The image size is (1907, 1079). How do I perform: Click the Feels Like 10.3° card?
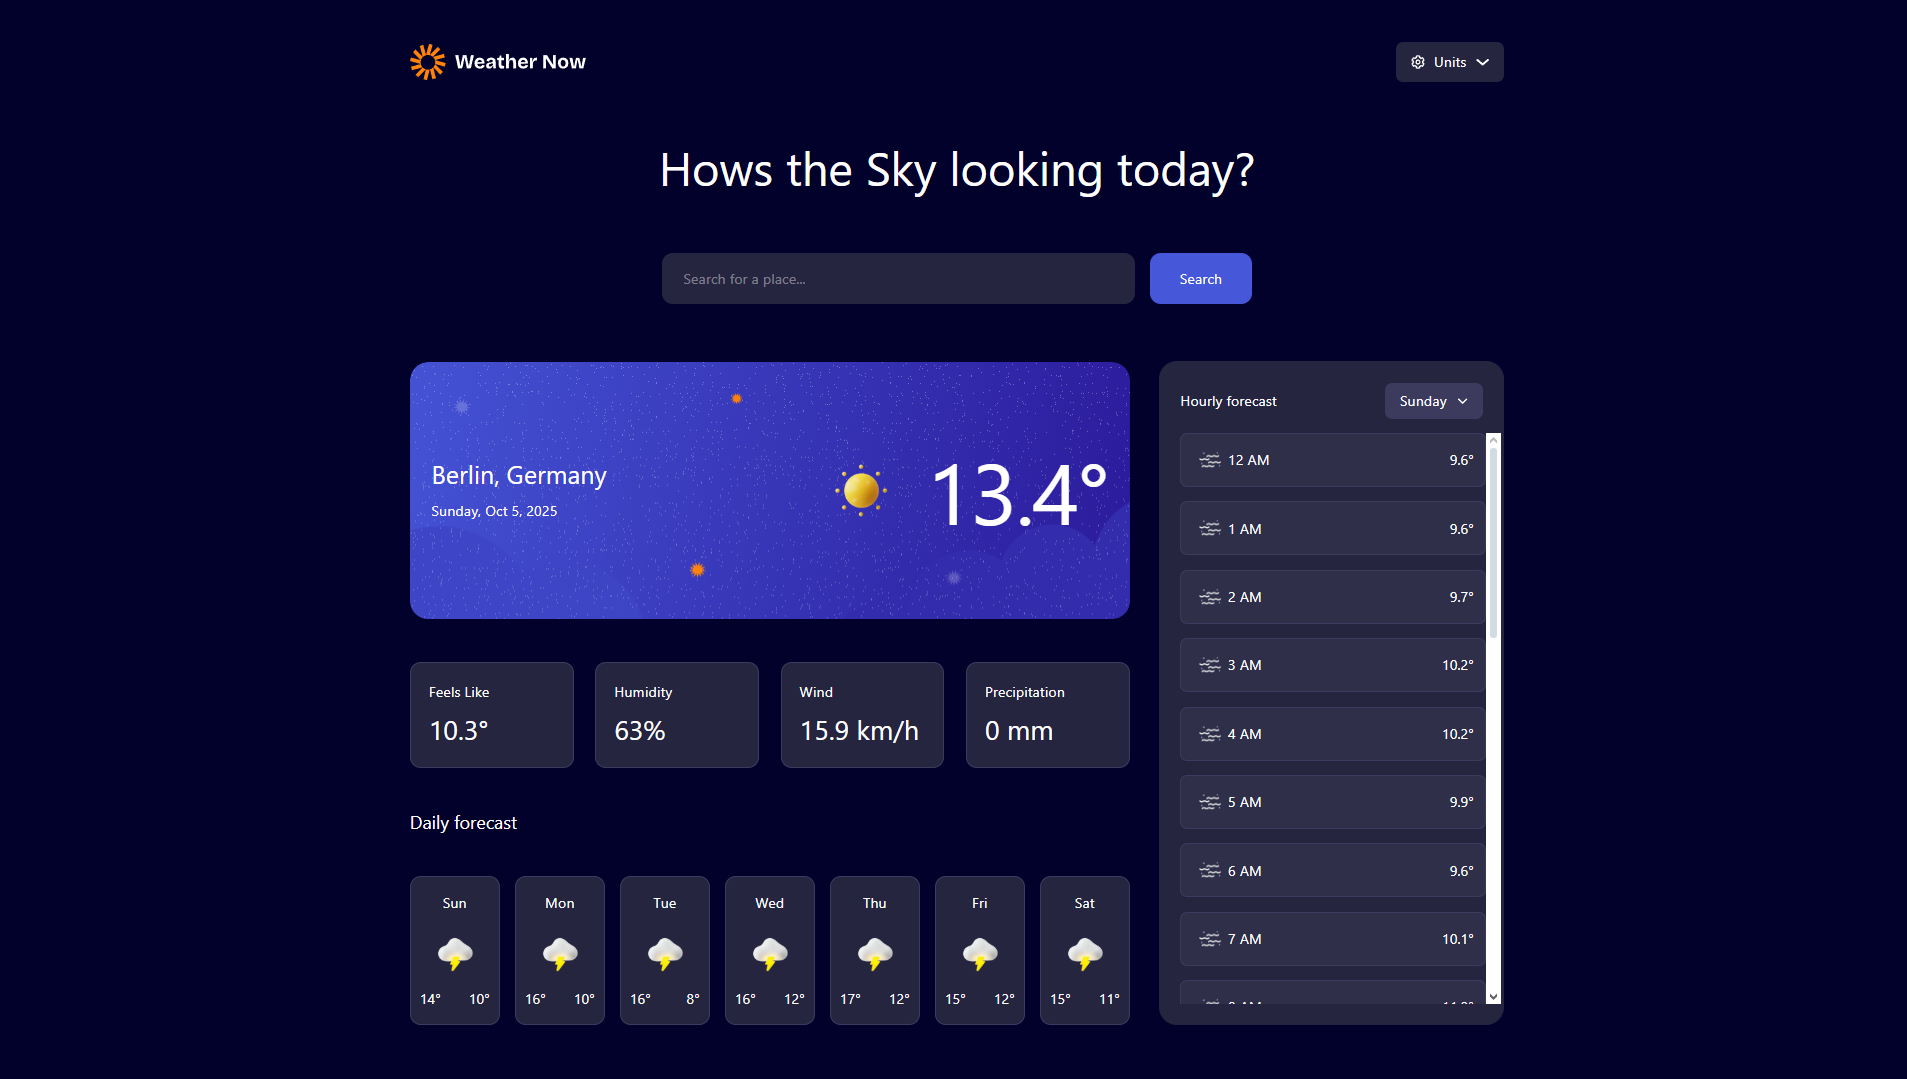click(492, 715)
